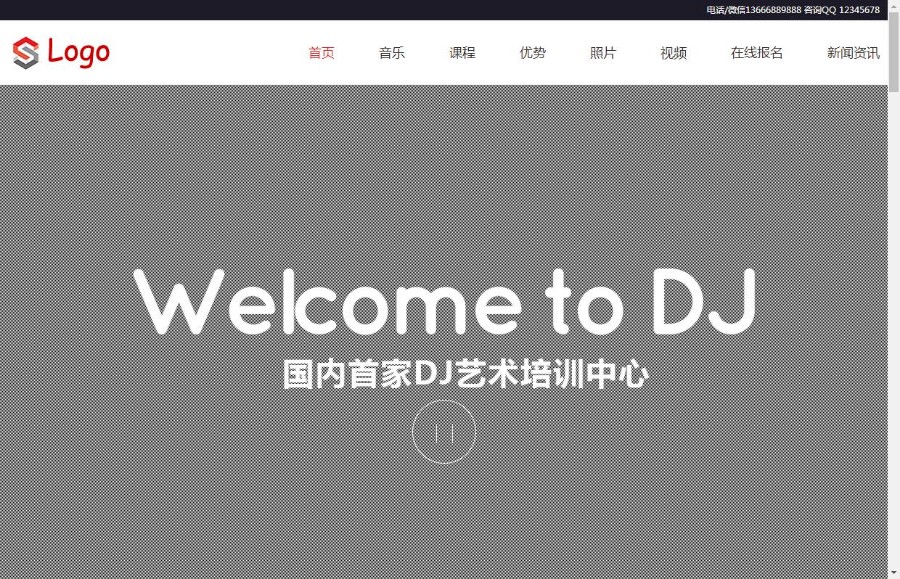
Task: Pause the banner slideshow via the circle pause icon
Action: click(445, 432)
